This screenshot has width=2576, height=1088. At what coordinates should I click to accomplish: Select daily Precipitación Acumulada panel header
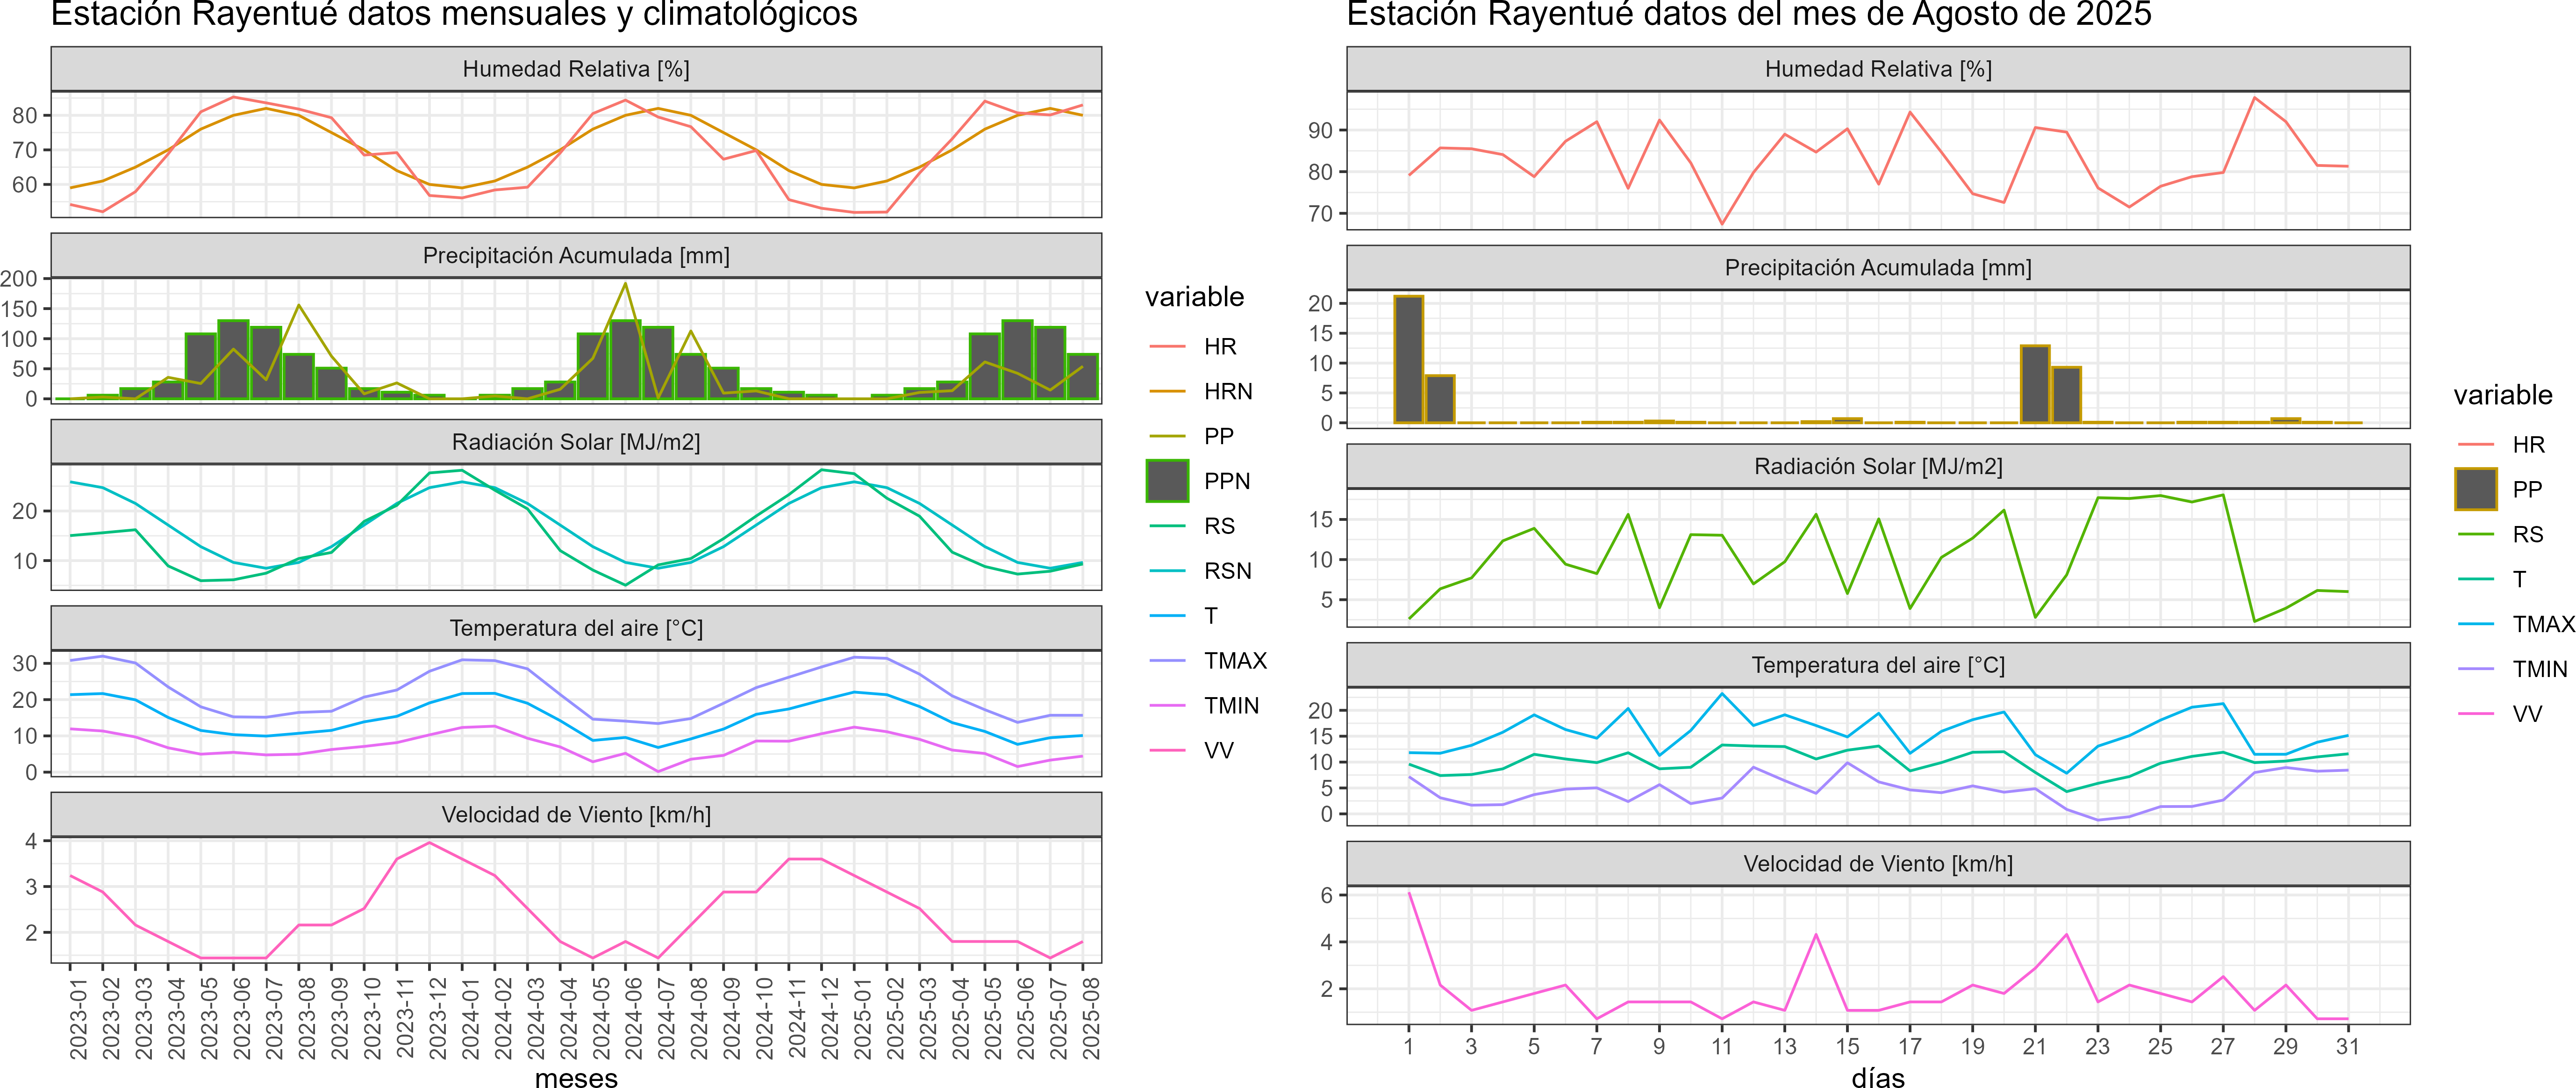1877,268
